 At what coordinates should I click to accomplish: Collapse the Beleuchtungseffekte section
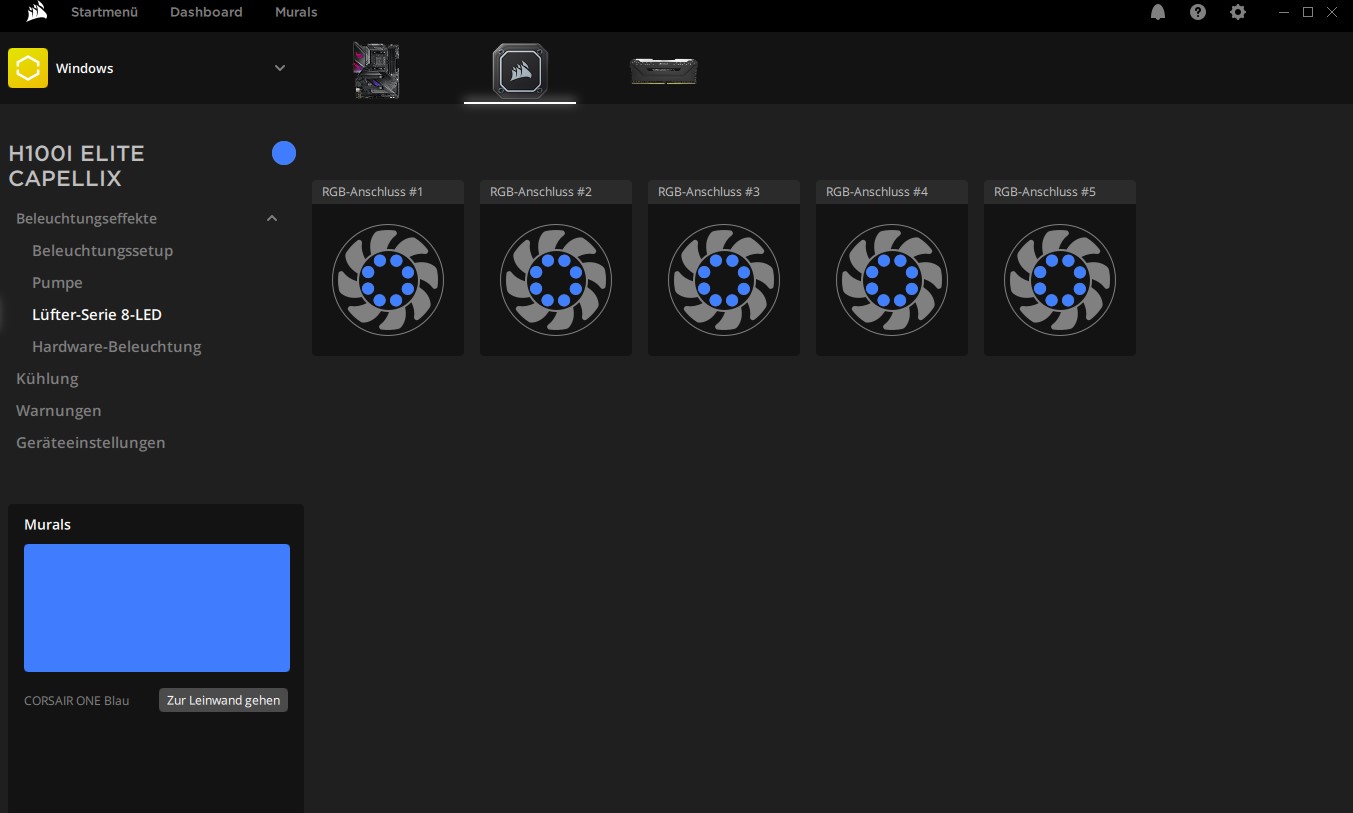click(271, 218)
